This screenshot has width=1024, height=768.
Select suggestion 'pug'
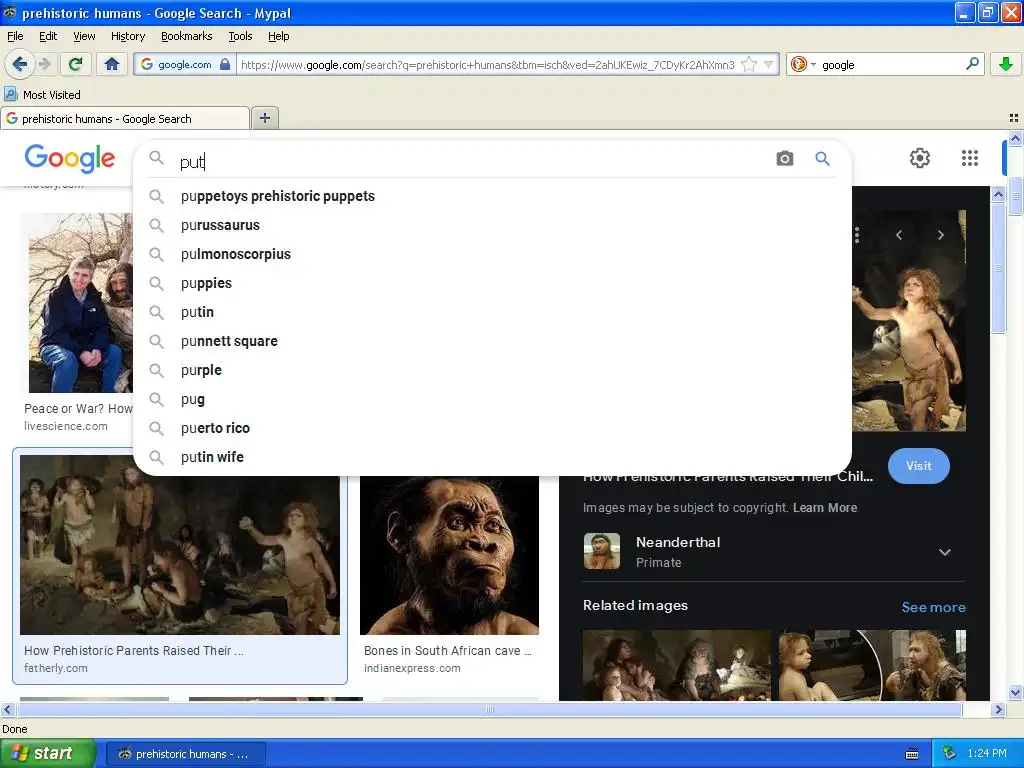point(492,399)
